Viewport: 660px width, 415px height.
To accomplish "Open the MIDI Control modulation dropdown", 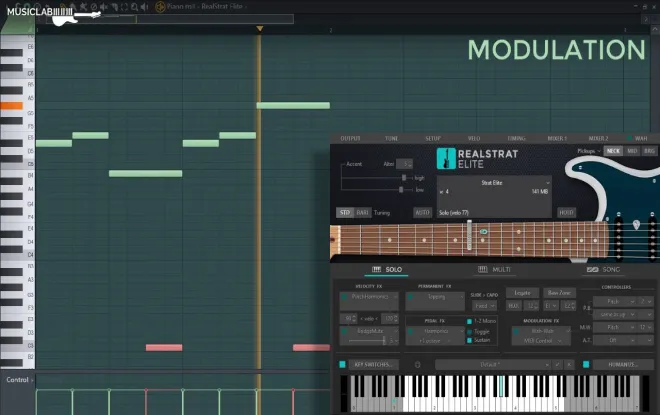I will pyautogui.click(x=541, y=341).
